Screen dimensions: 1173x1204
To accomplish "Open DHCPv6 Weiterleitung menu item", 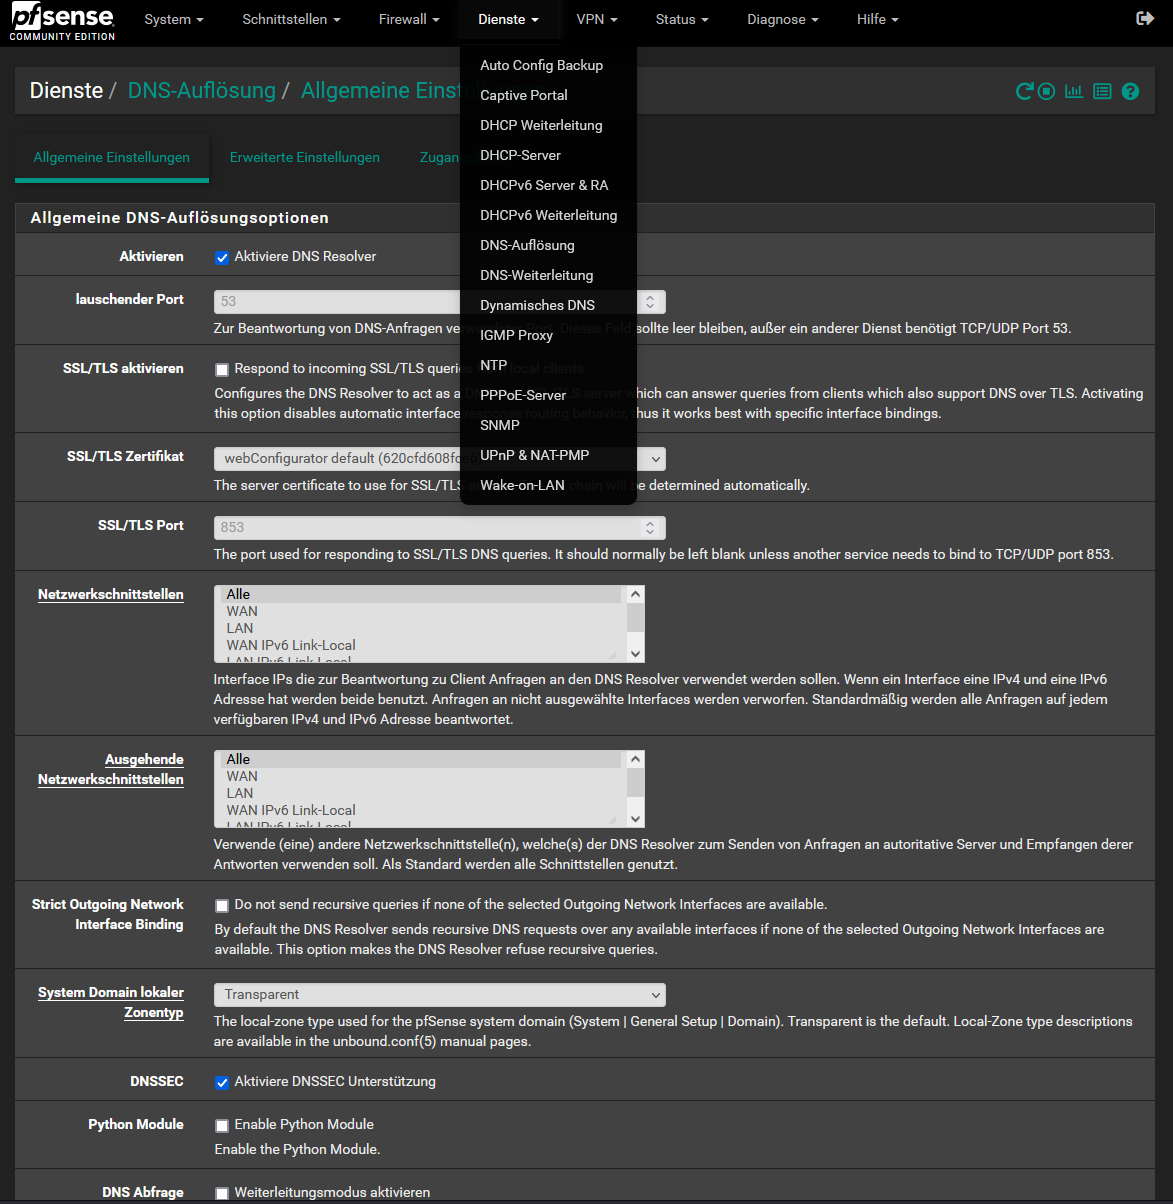I will click(548, 215).
